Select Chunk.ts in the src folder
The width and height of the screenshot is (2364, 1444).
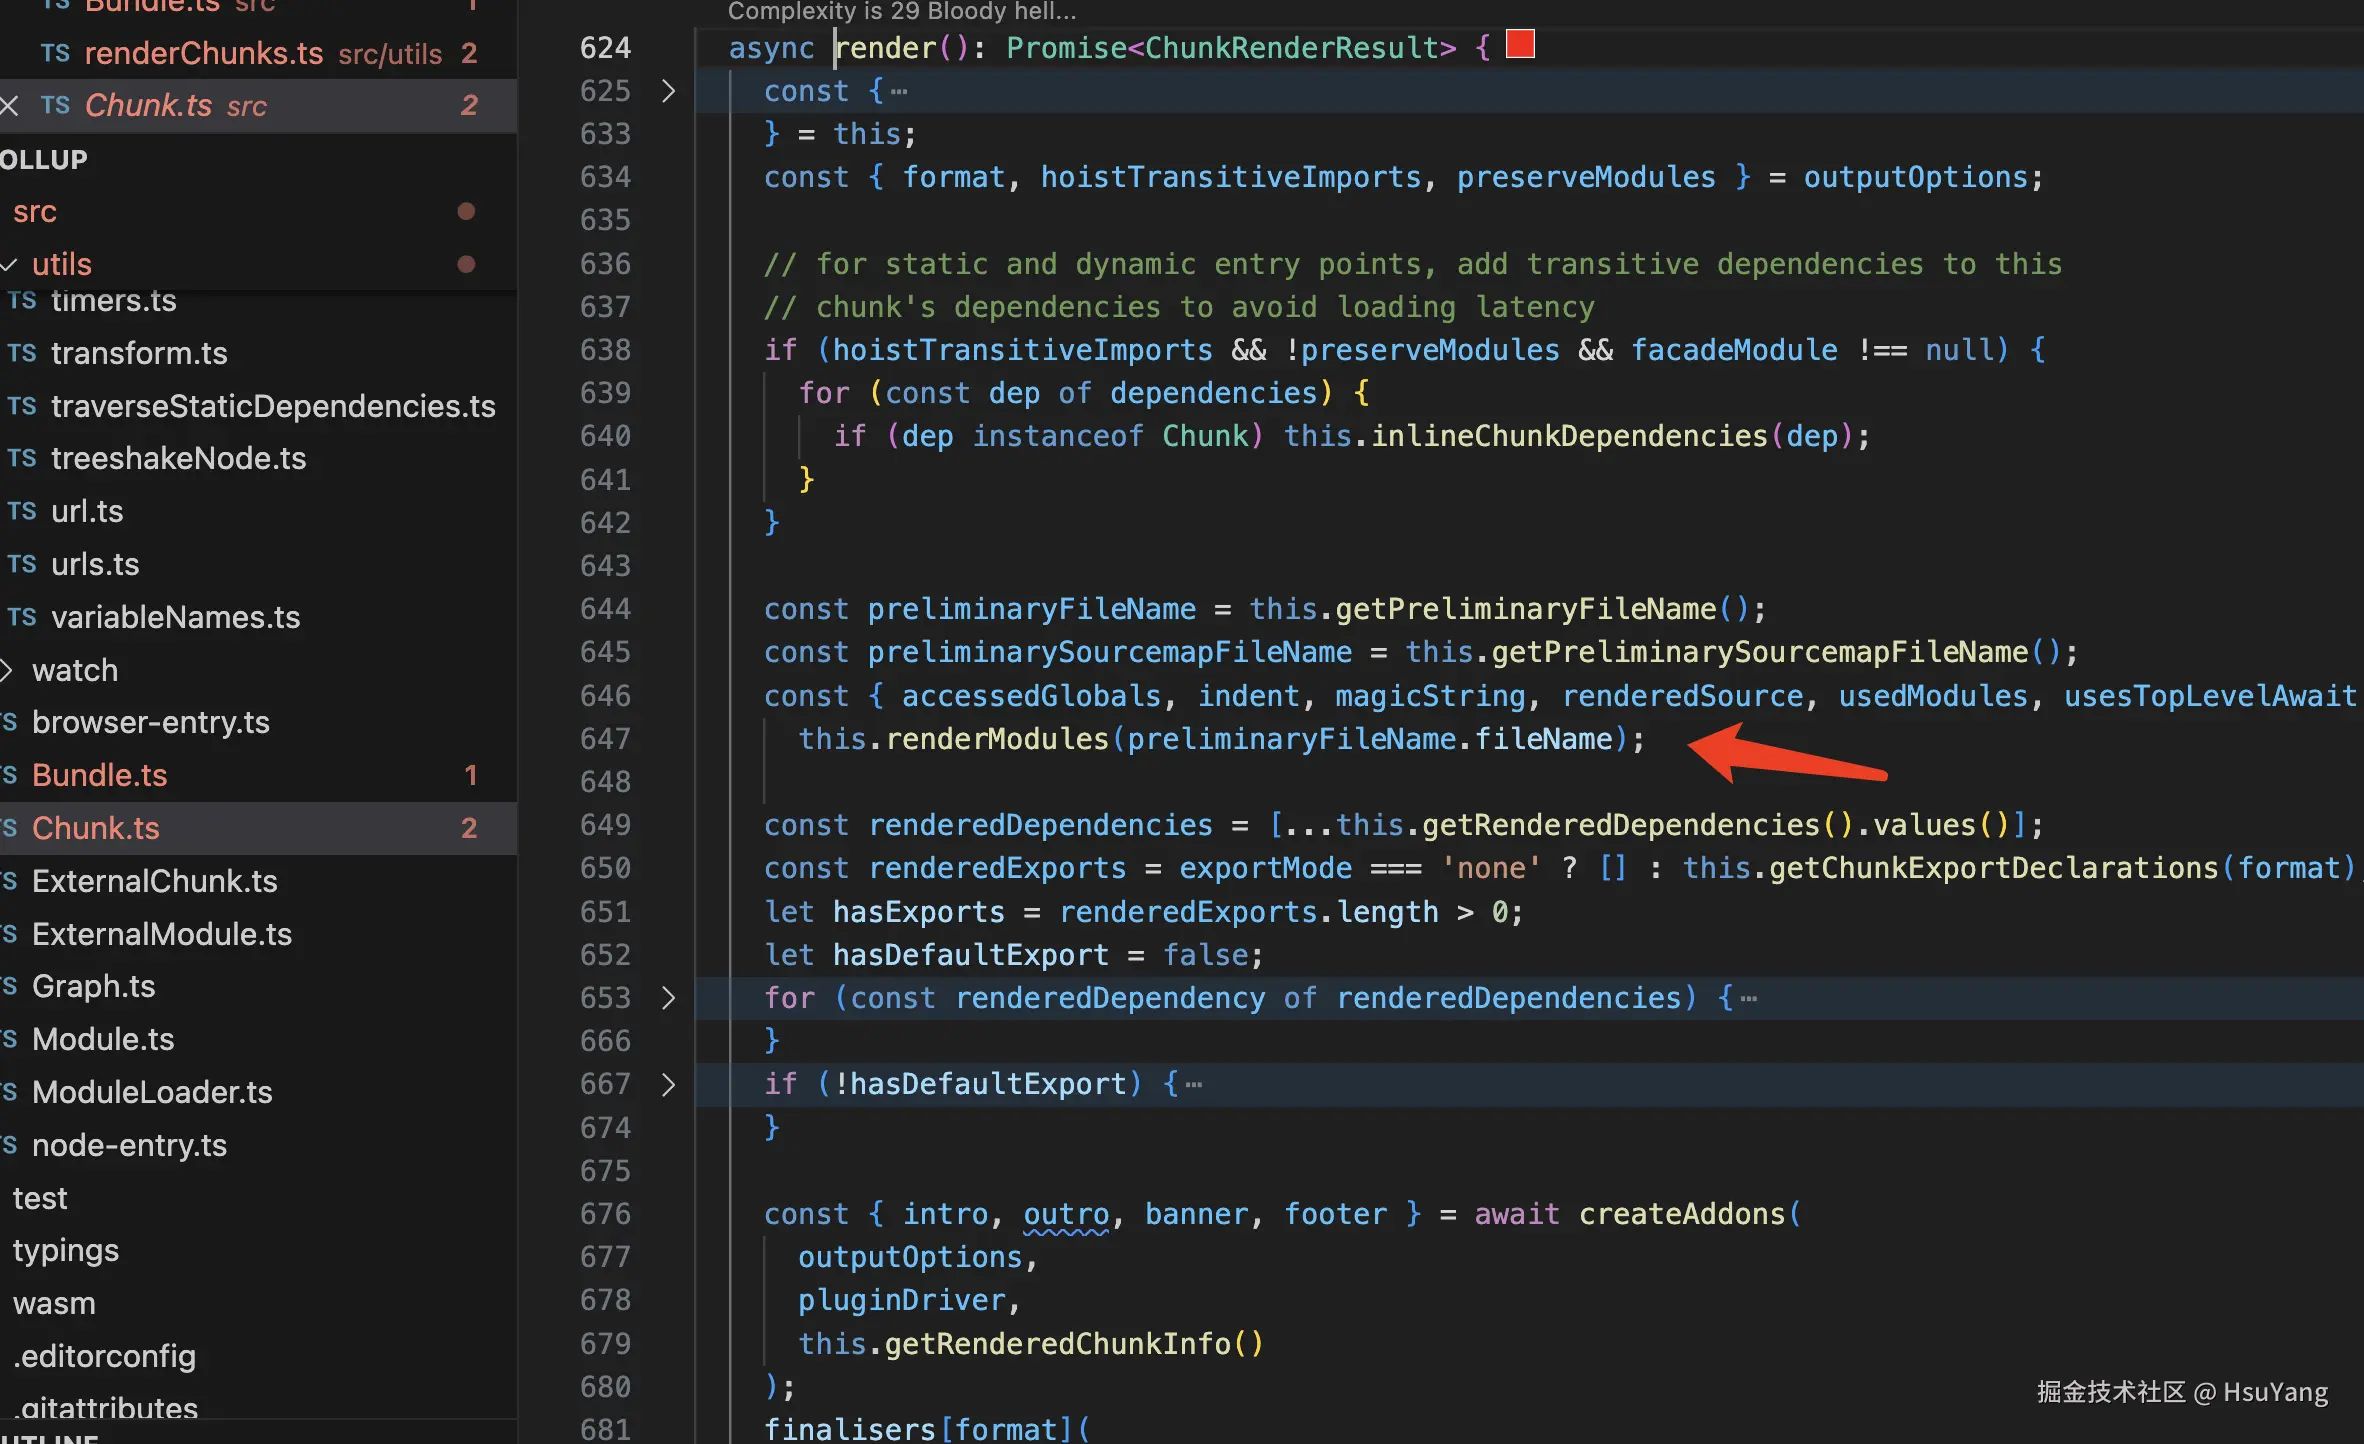[95, 828]
